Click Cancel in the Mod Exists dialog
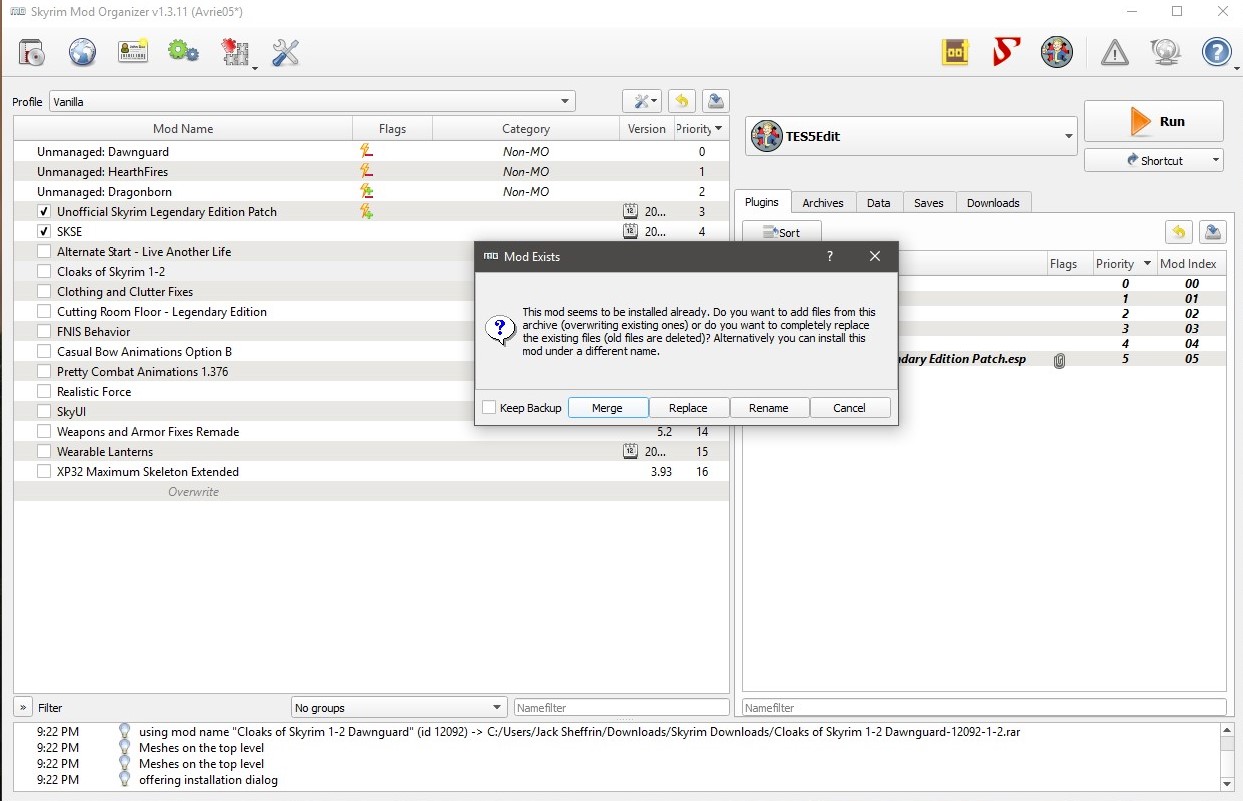Viewport: 1243px width, 801px height. tap(850, 408)
